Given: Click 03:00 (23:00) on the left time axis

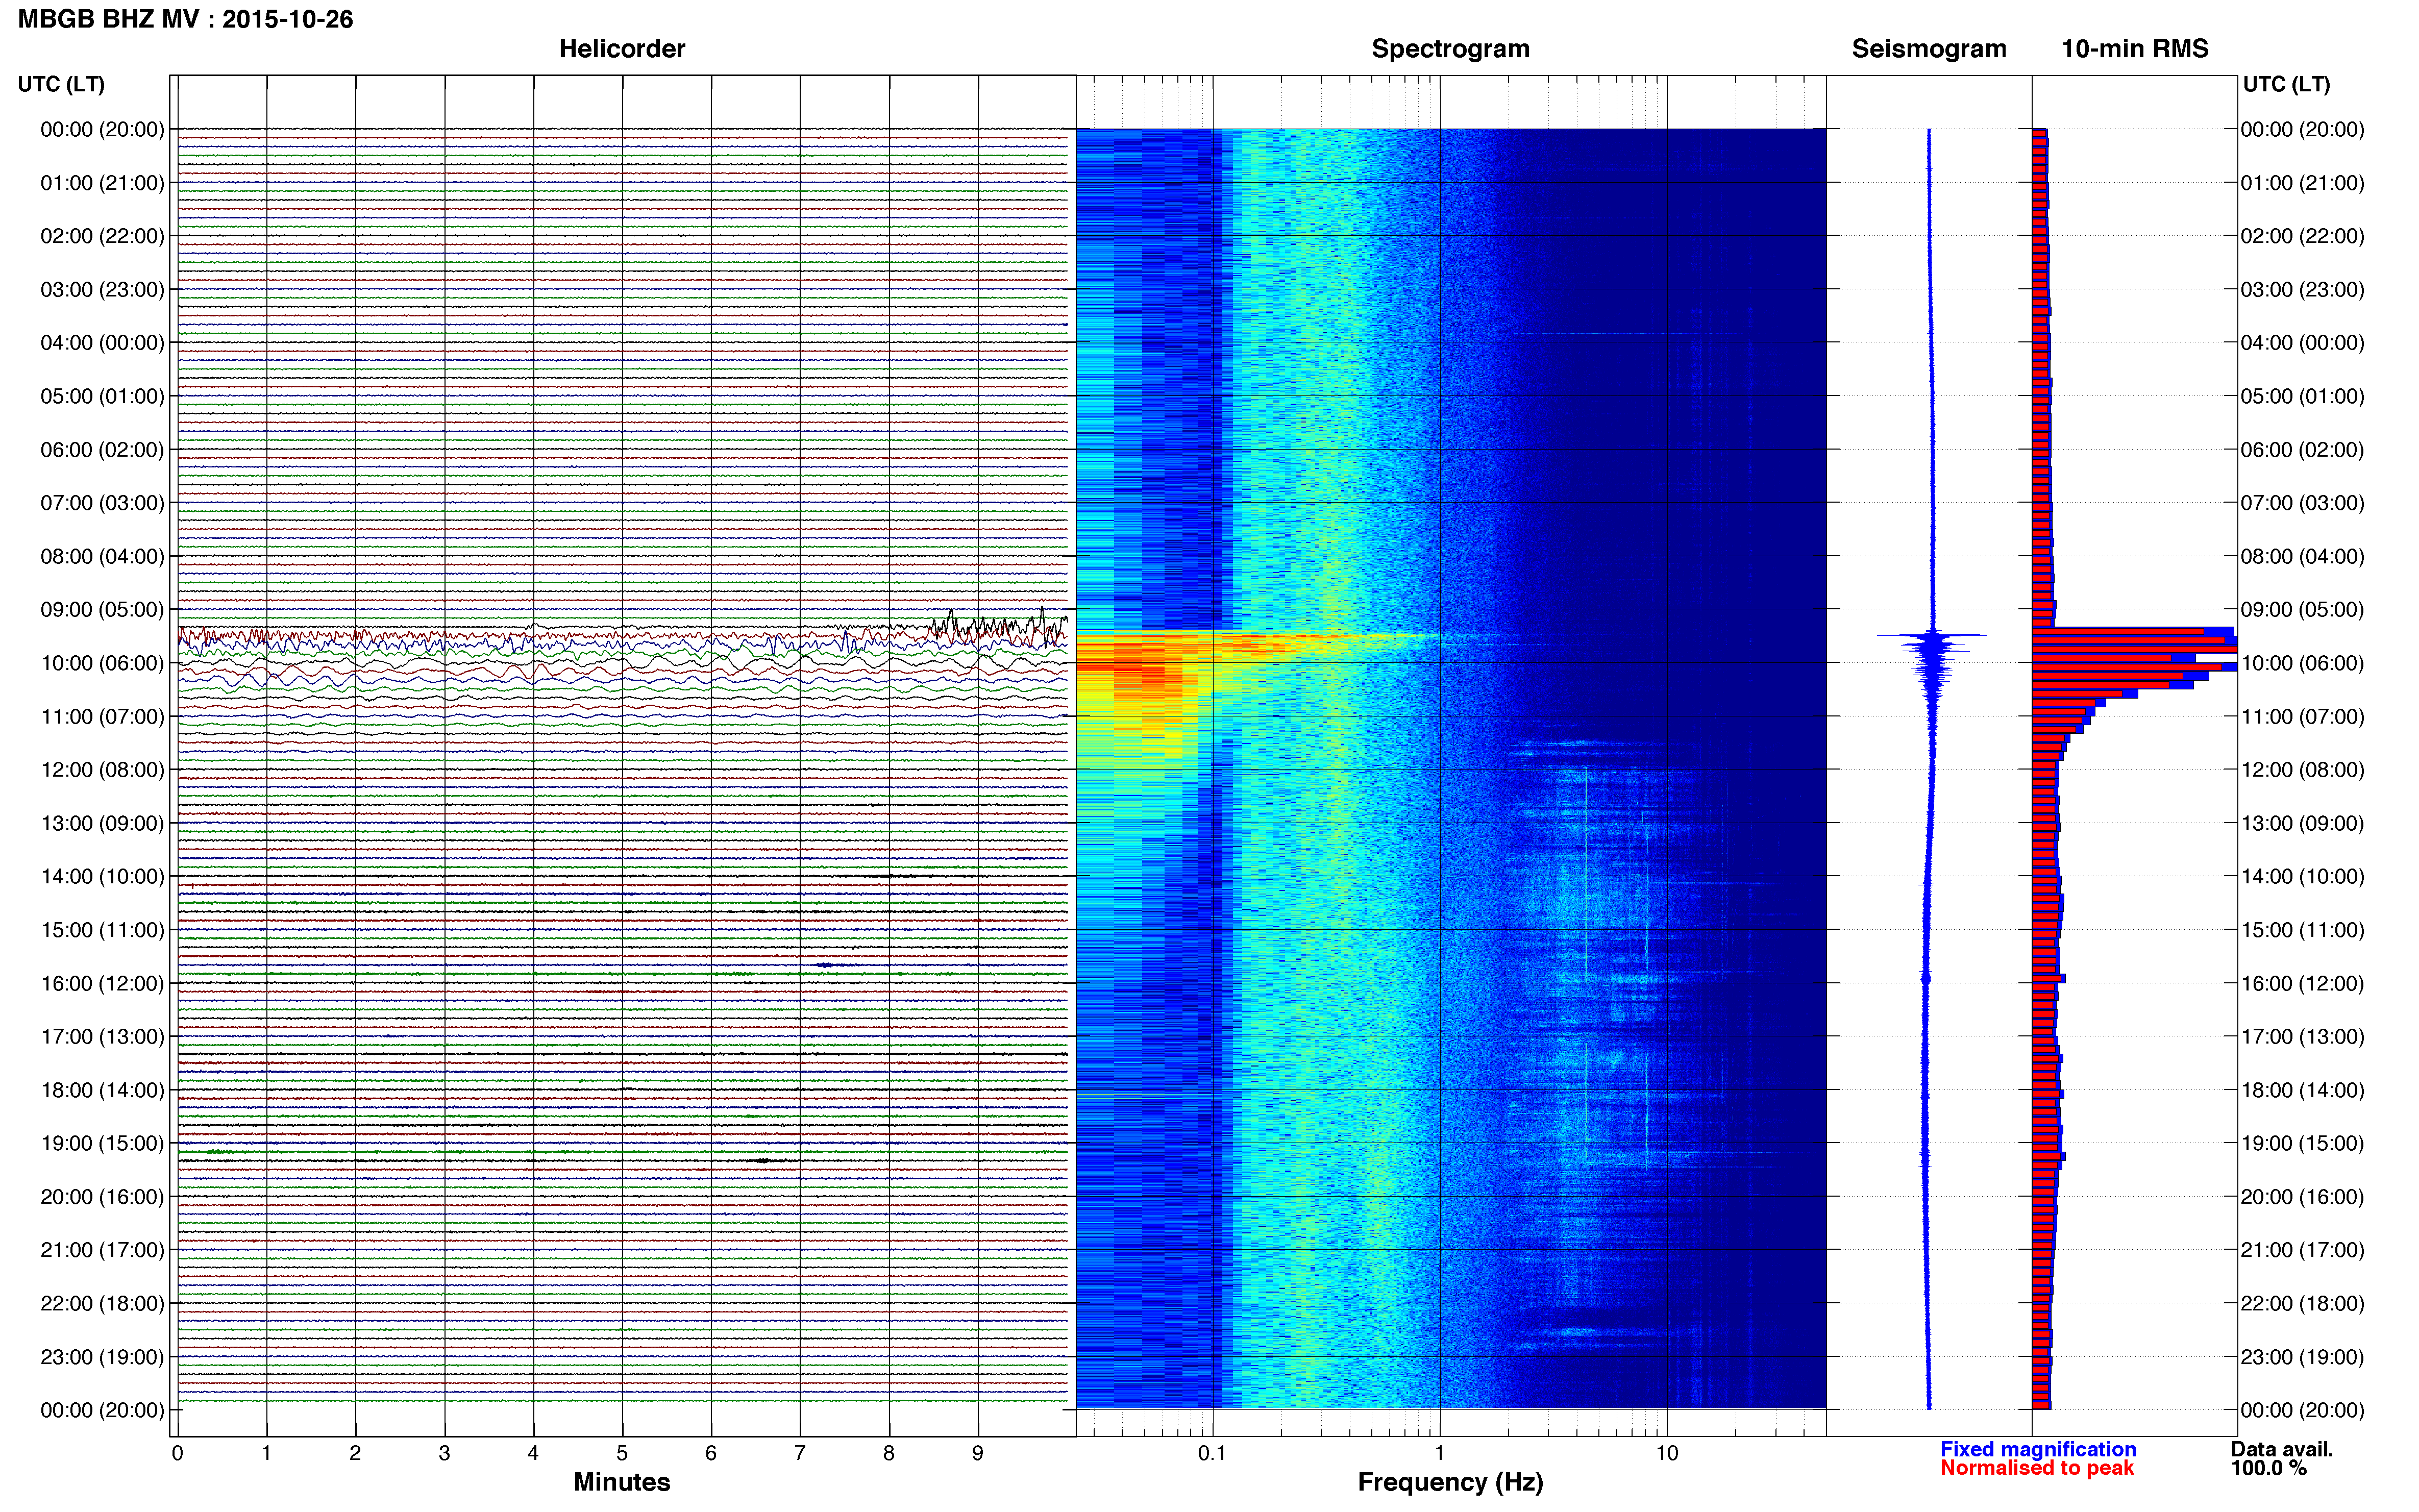Looking at the screenshot, I should [x=102, y=290].
